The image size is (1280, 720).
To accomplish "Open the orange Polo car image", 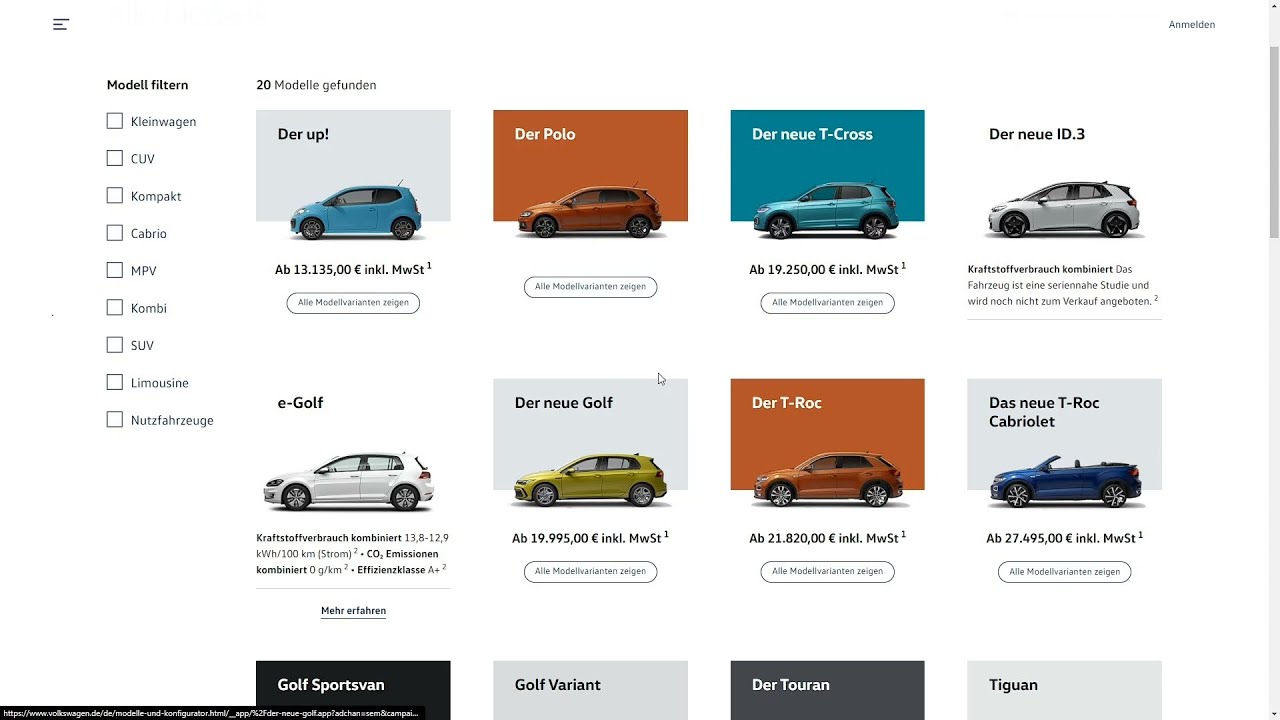I will [x=590, y=212].
